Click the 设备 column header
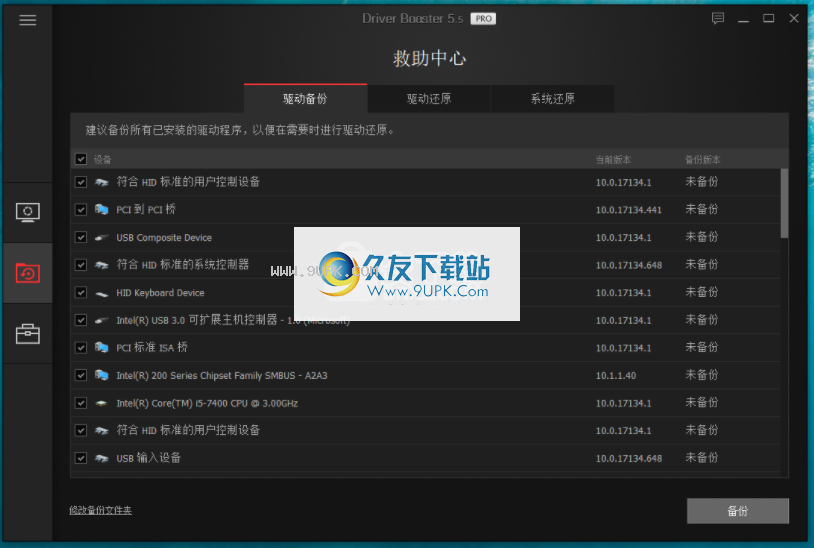The height and width of the screenshot is (548, 814). tap(102, 159)
